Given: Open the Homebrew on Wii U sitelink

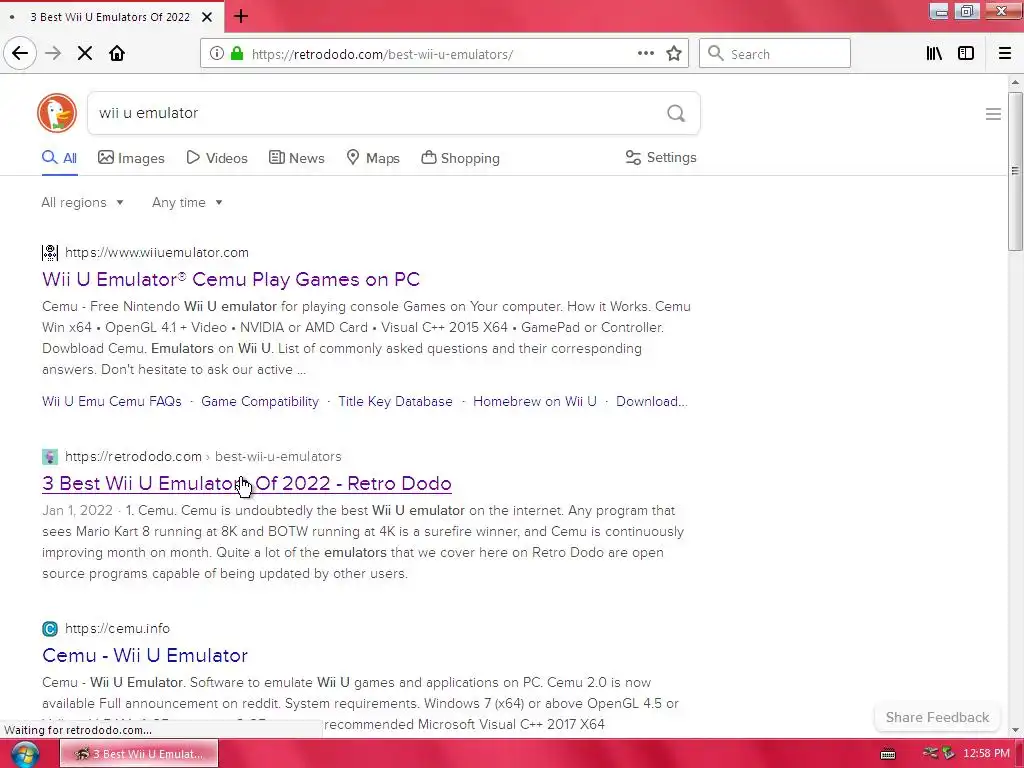Looking at the screenshot, I should pos(535,401).
